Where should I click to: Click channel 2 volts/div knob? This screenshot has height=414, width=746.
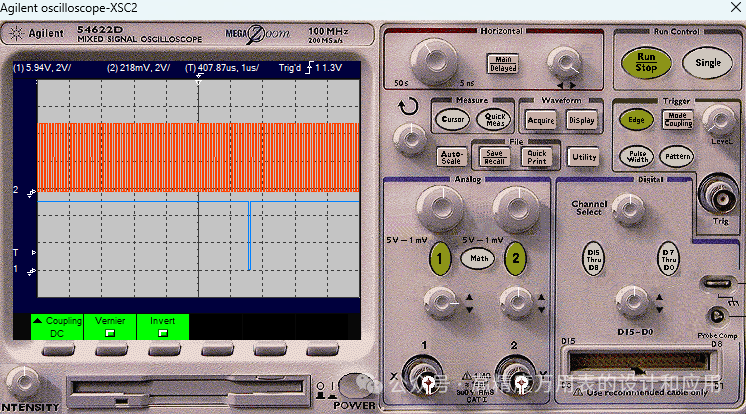coord(516,208)
